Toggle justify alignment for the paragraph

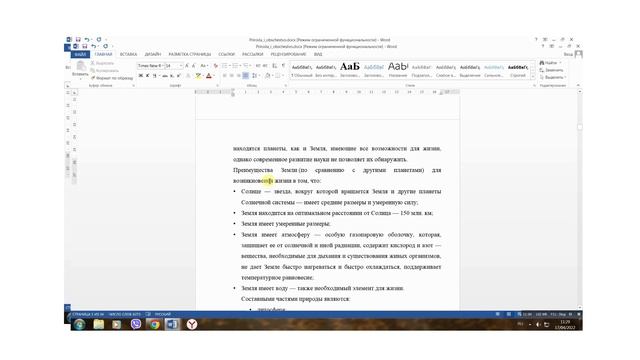pos(245,76)
